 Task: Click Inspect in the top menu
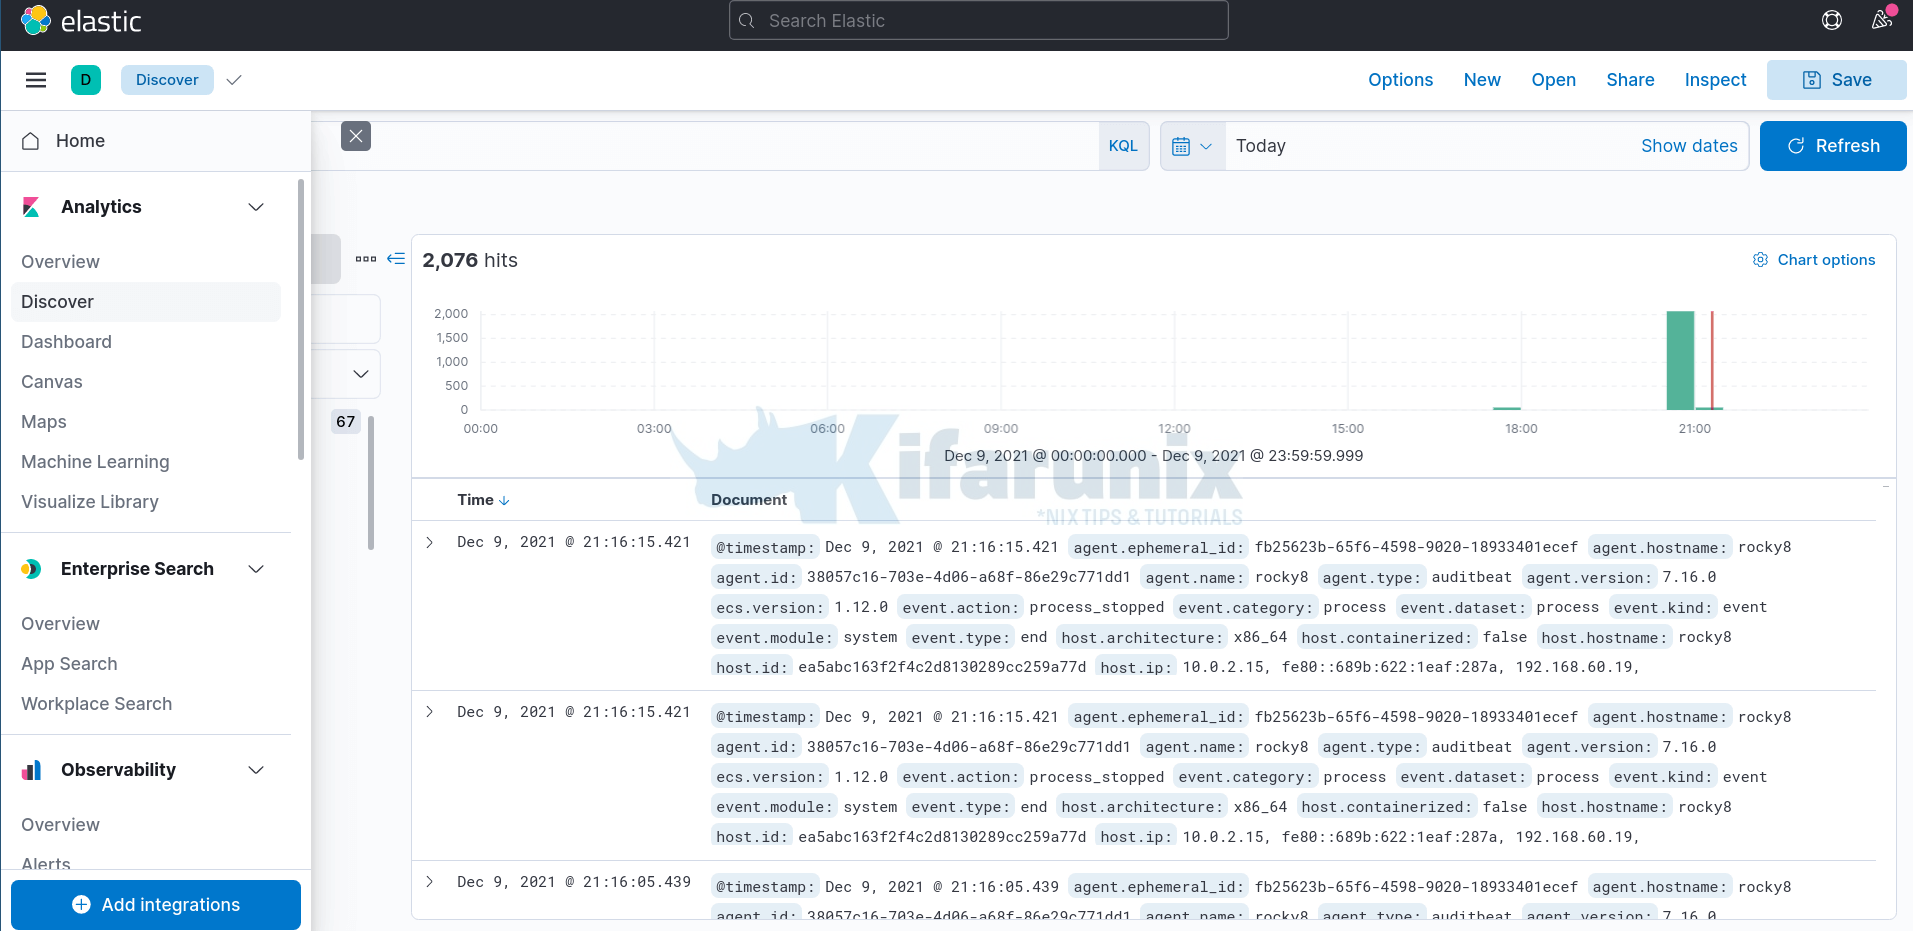1715,80
